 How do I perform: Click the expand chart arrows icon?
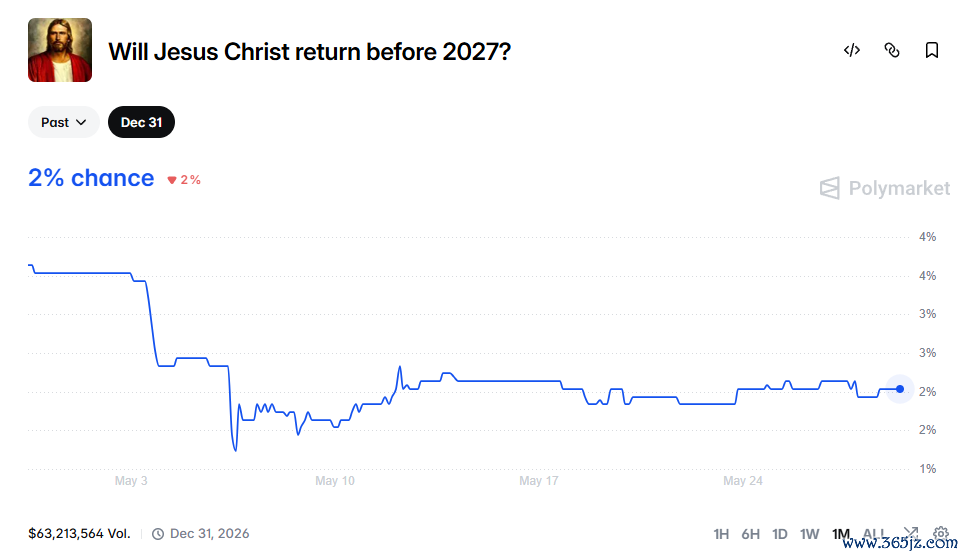(911, 533)
